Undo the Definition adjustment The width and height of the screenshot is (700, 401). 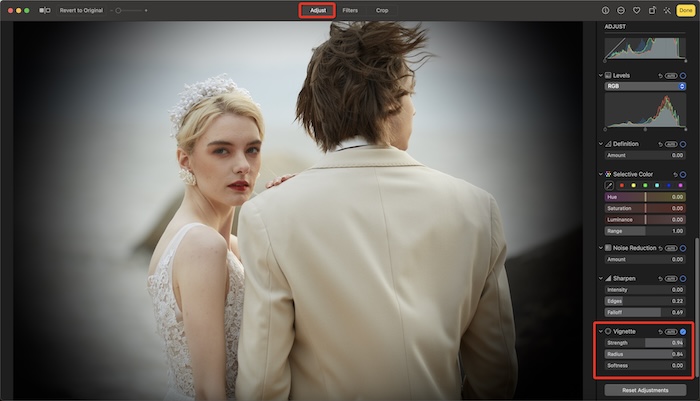pyautogui.click(x=660, y=144)
